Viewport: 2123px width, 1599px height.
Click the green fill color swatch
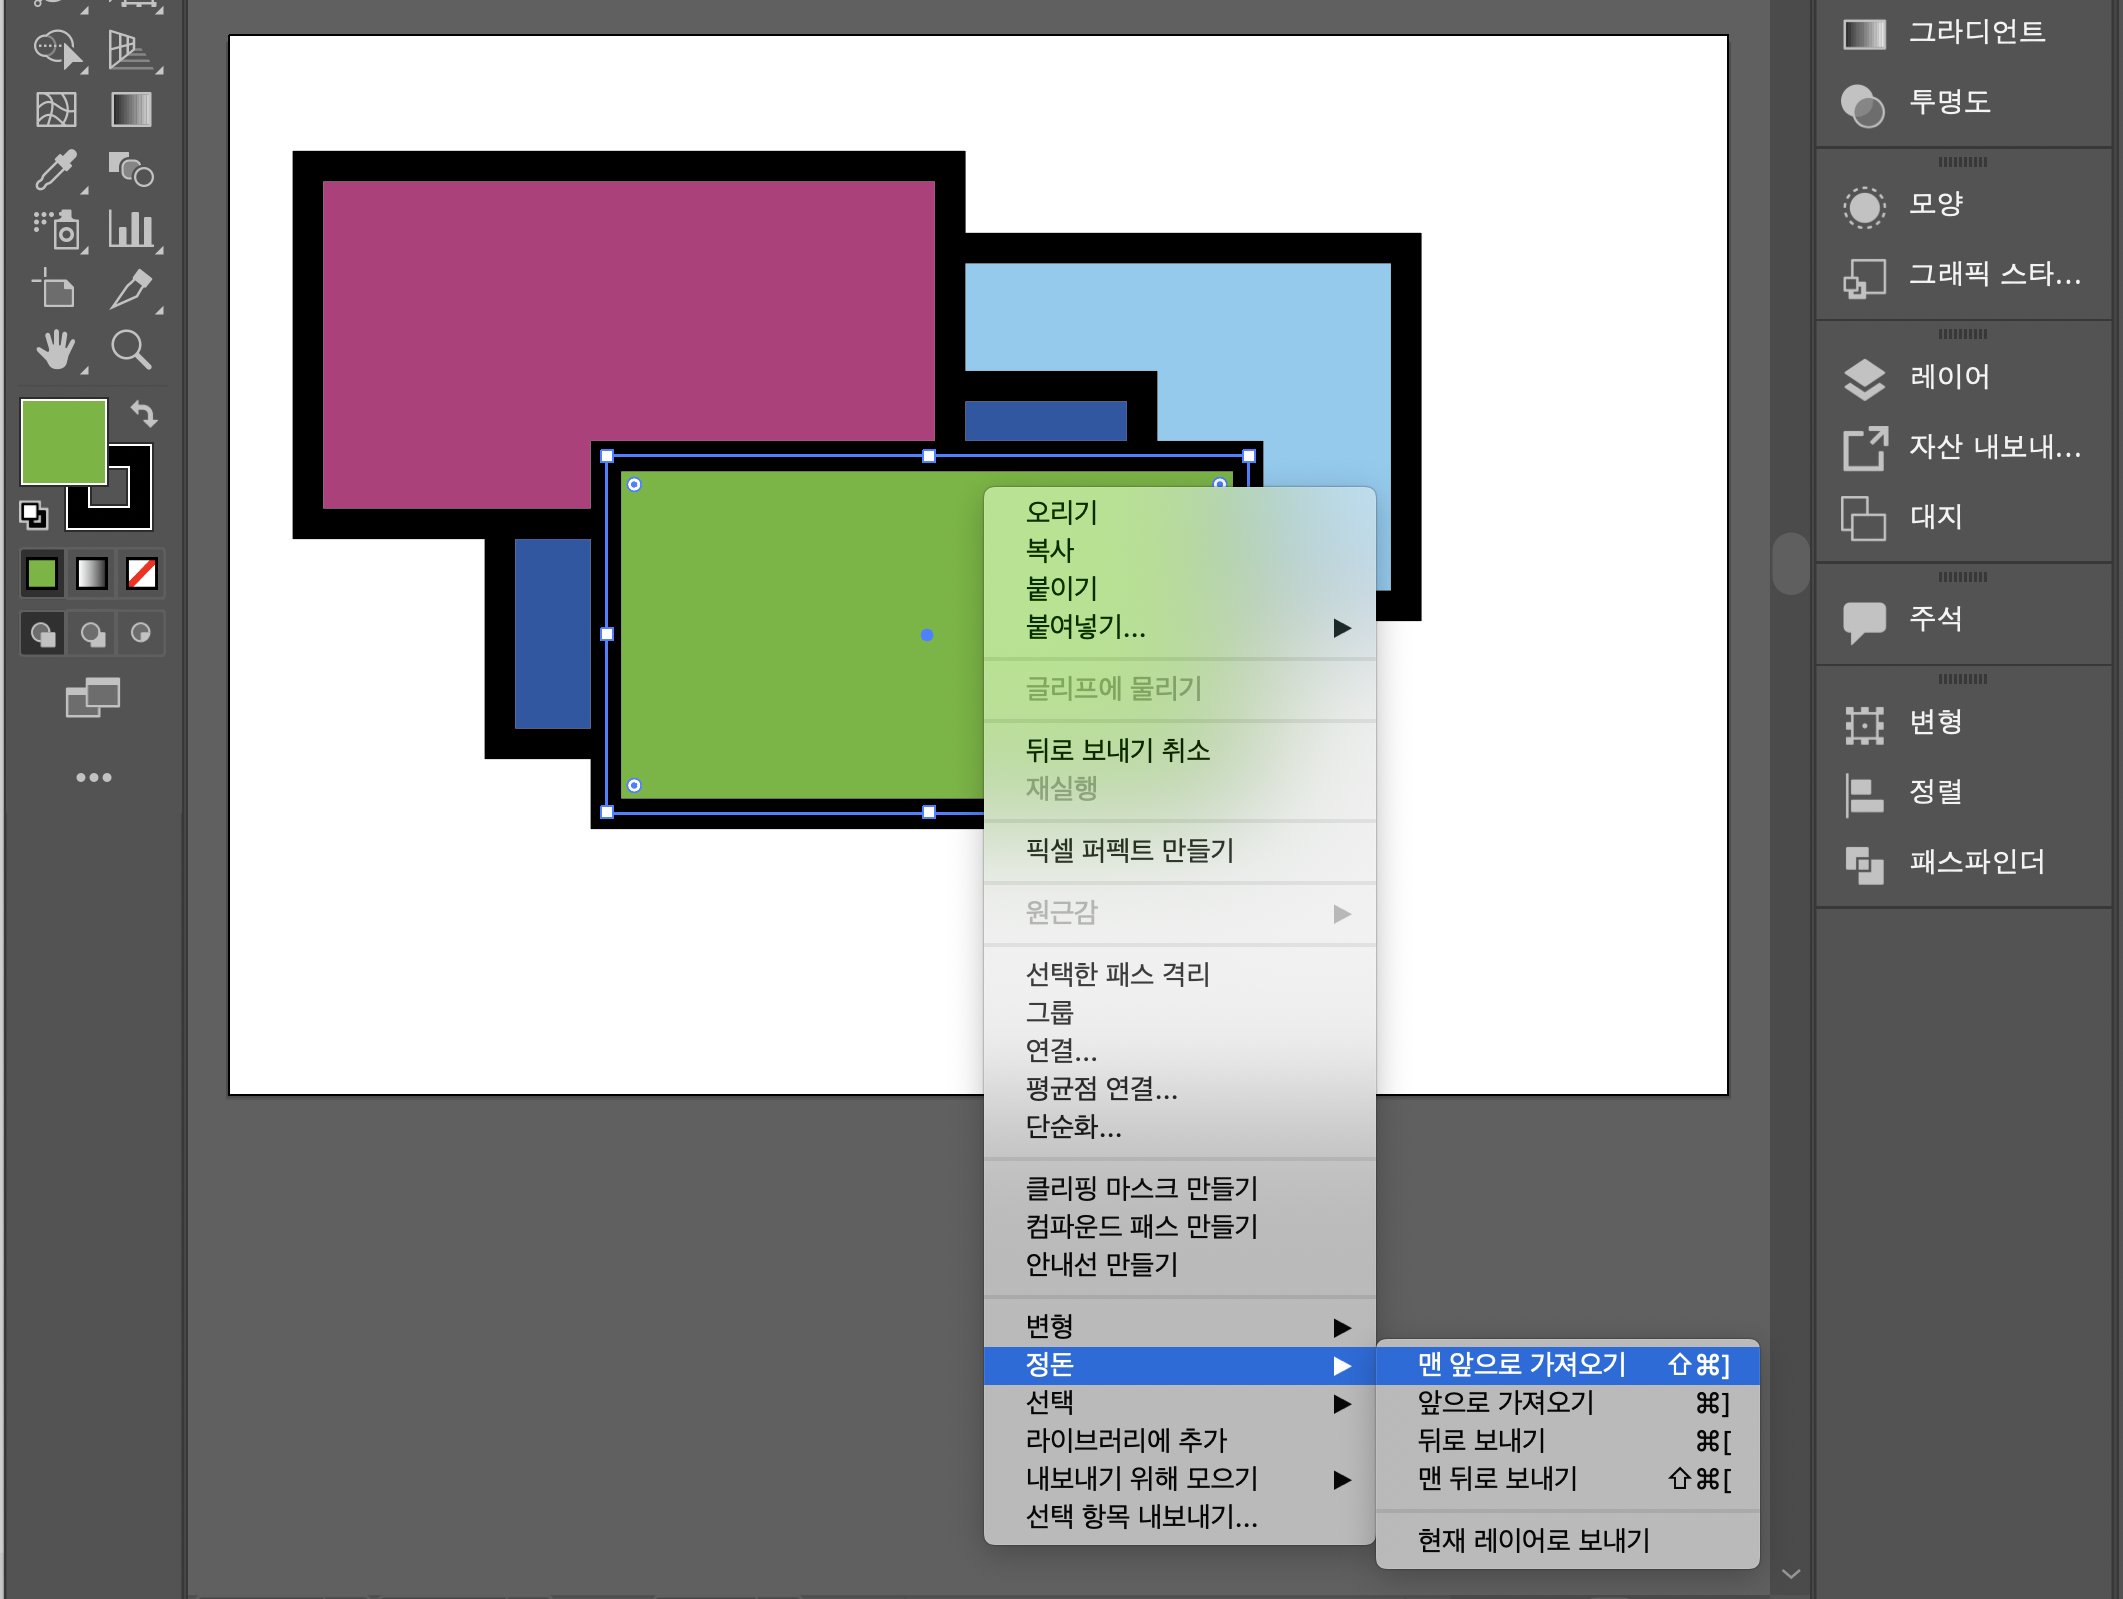tap(63, 441)
